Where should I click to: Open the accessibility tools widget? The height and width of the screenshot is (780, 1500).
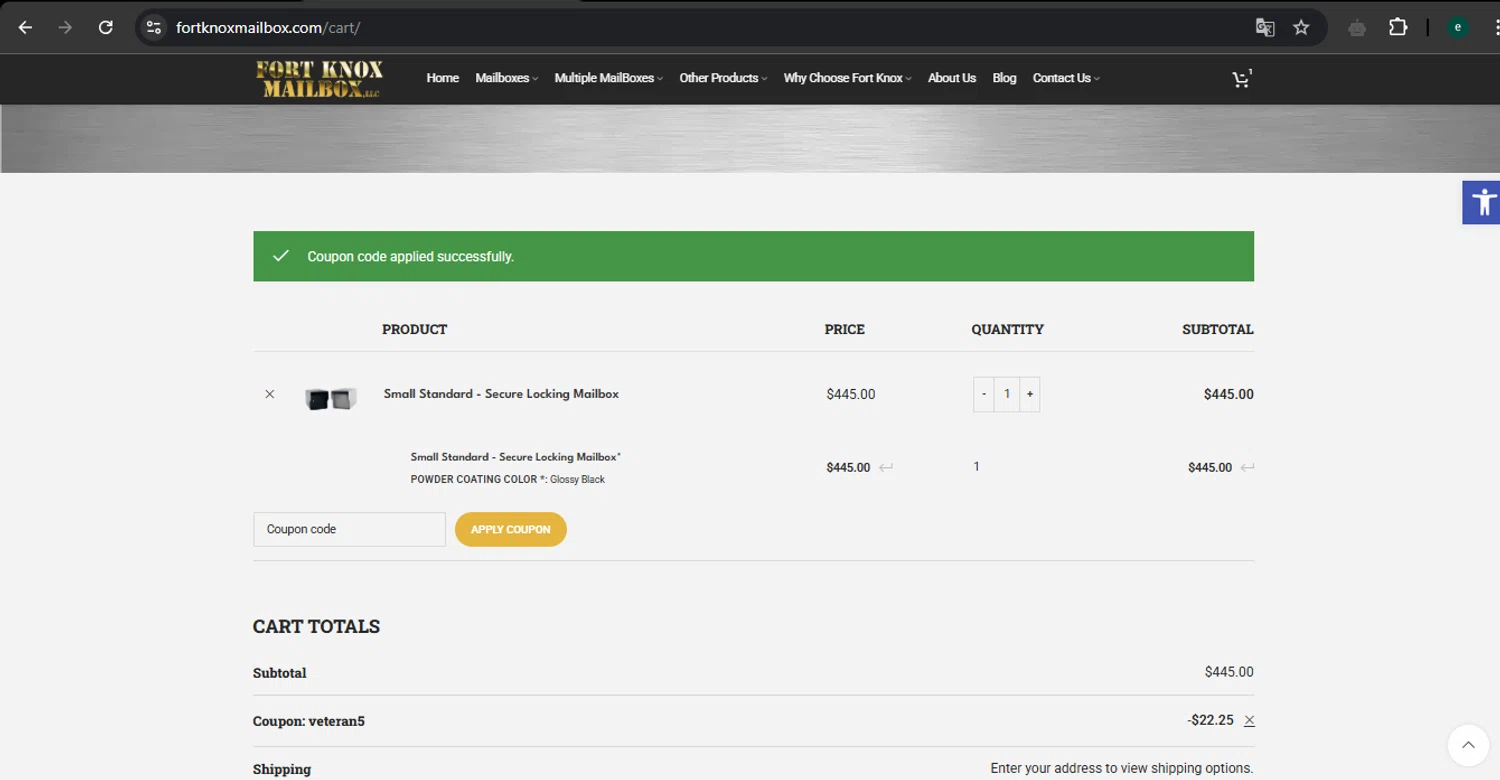(1481, 202)
